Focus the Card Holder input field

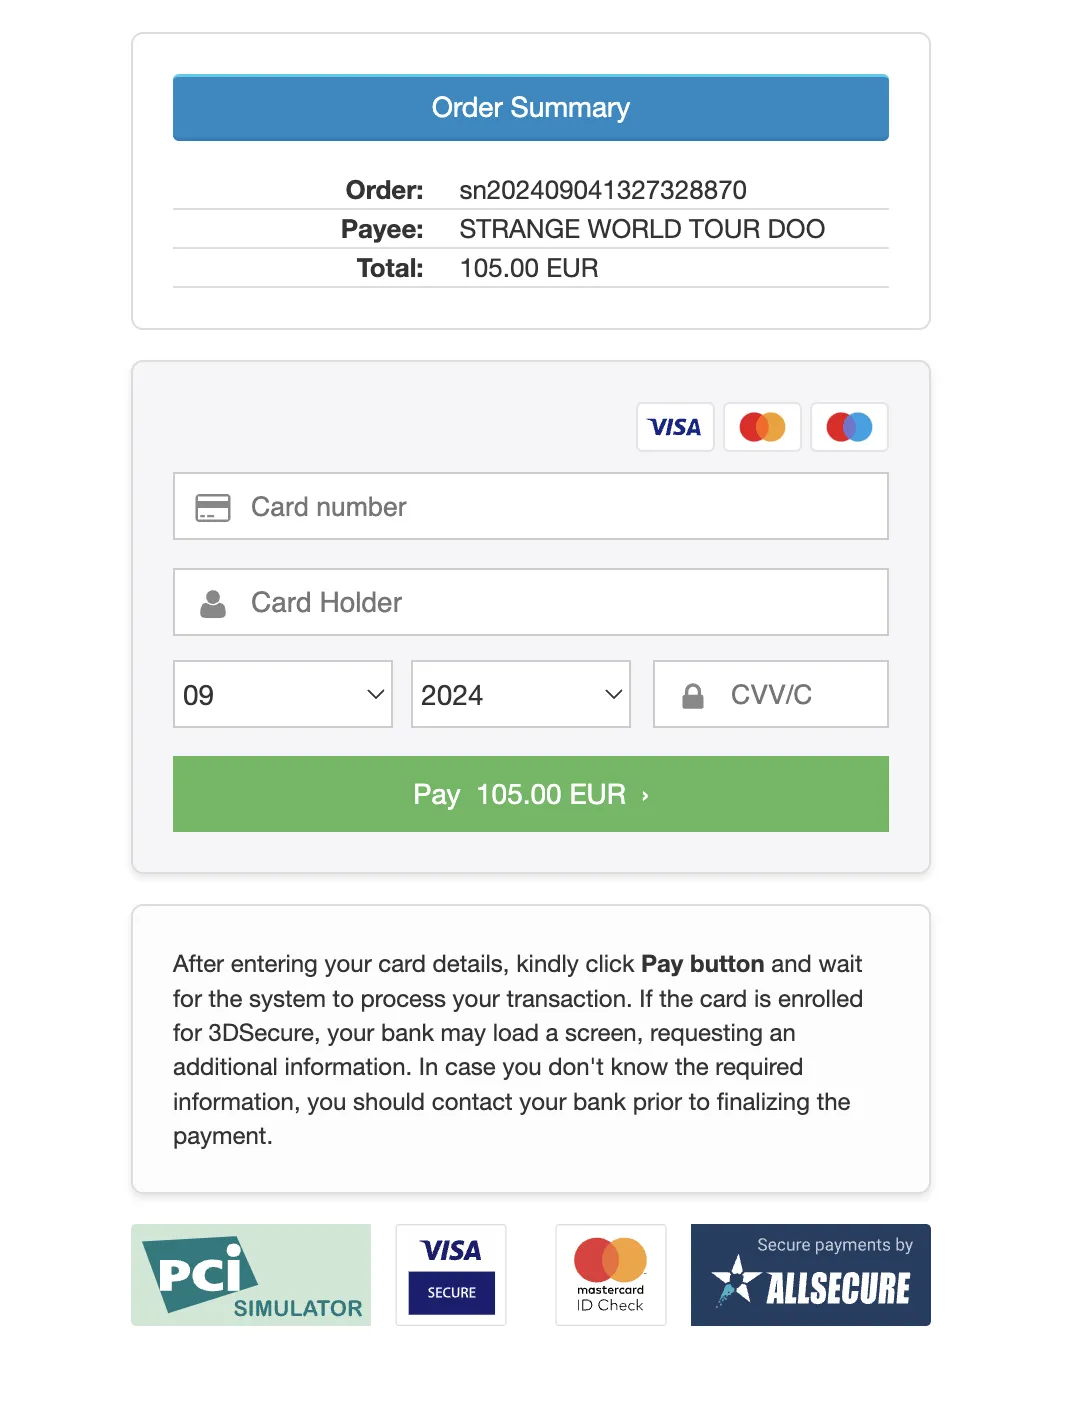[531, 602]
